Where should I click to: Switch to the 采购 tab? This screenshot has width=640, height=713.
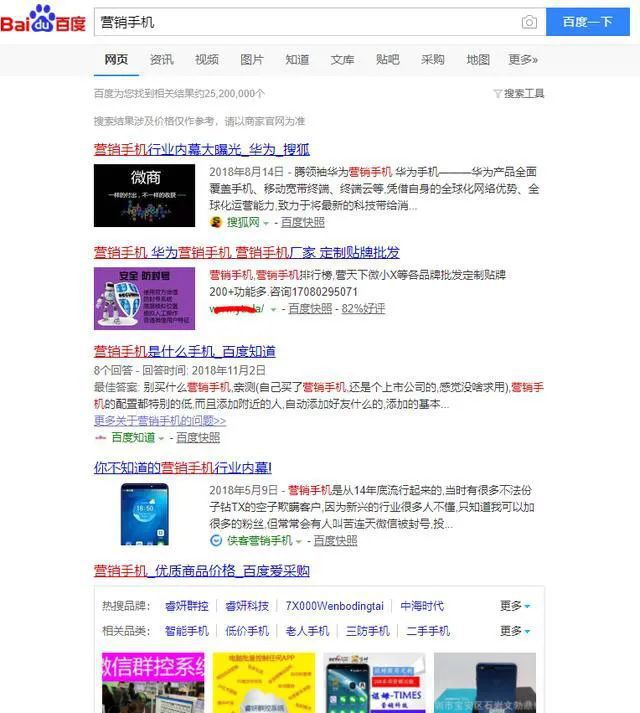pyautogui.click(x=433, y=60)
